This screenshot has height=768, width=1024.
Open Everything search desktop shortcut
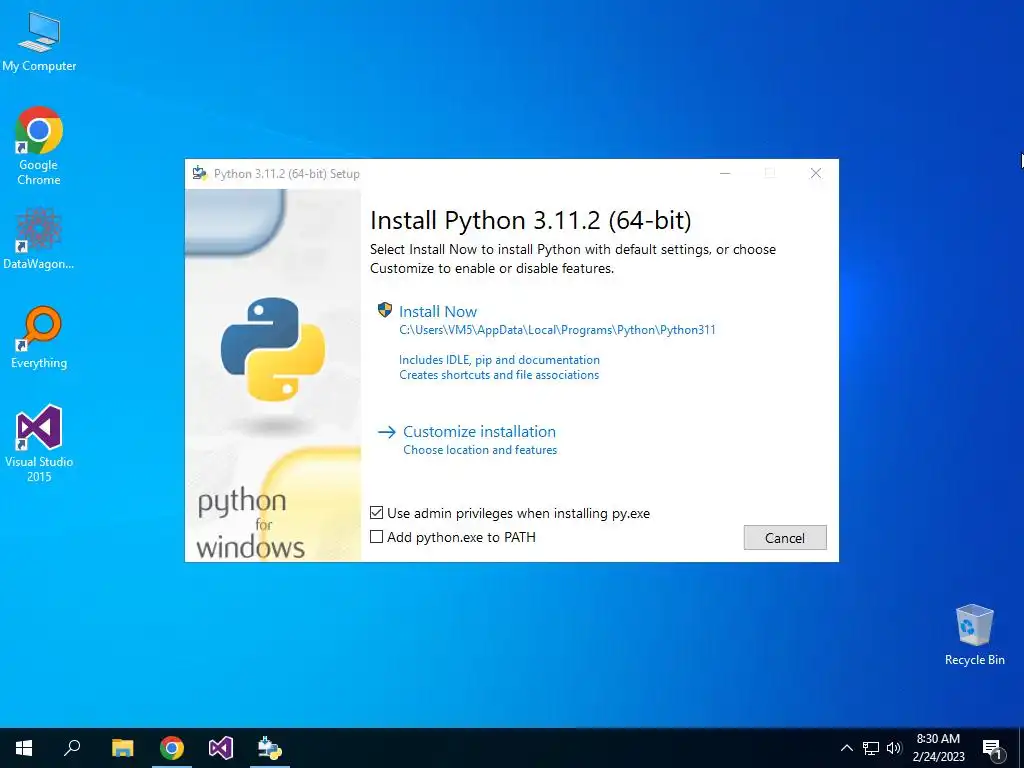point(39,337)
